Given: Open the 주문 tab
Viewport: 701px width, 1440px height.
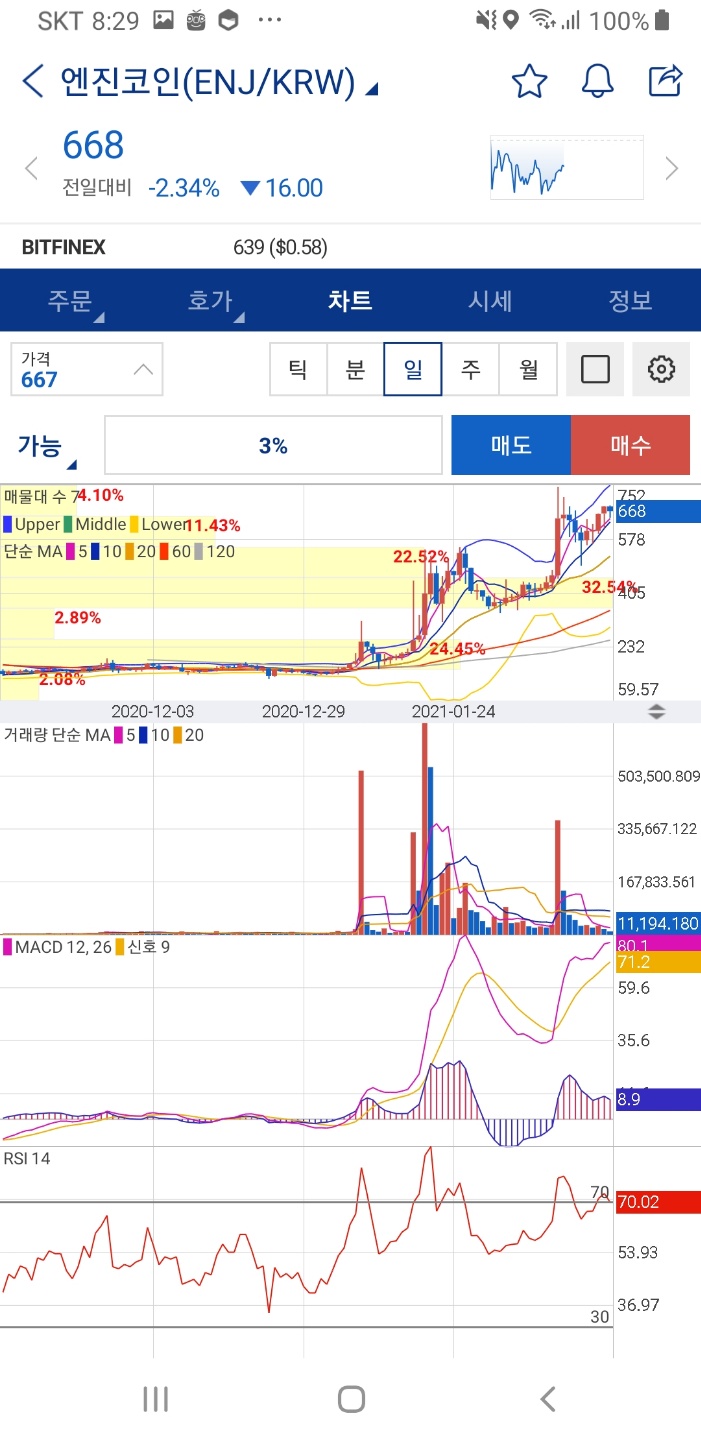Looking at the screenshot, I should pos(70,300).
